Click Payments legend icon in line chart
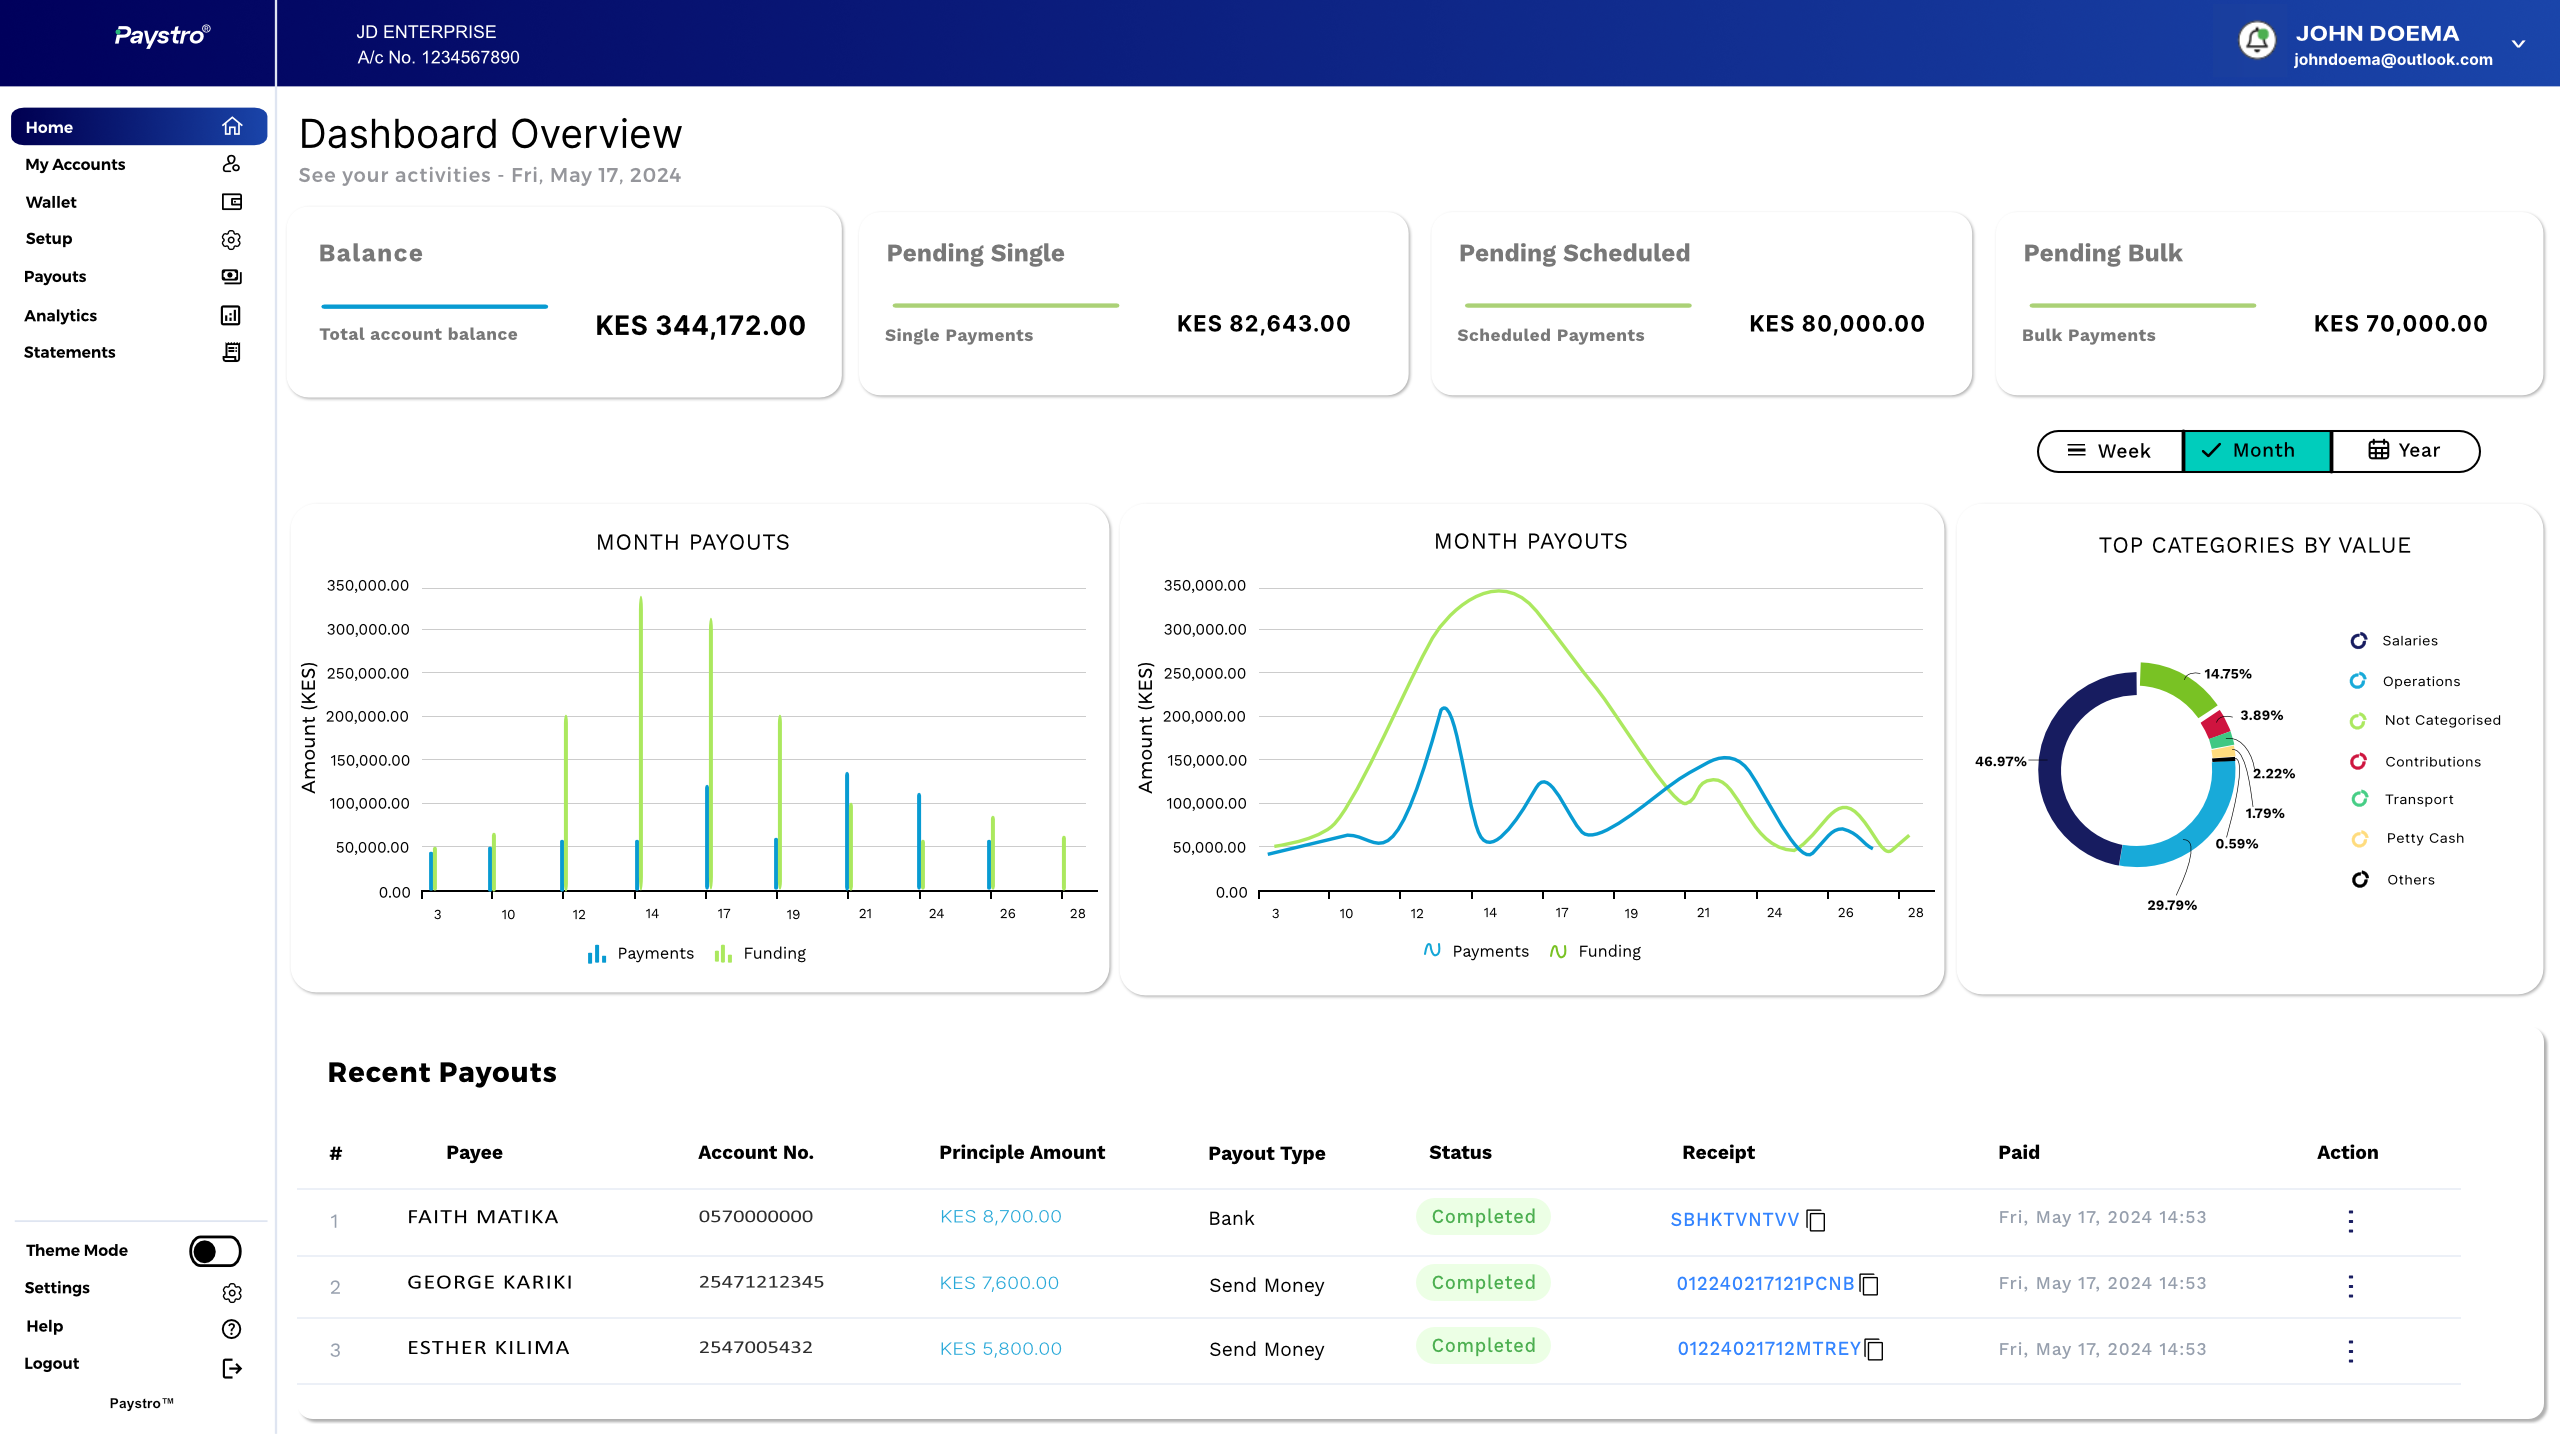2560x1440 pixels. tap(1432, 950)
